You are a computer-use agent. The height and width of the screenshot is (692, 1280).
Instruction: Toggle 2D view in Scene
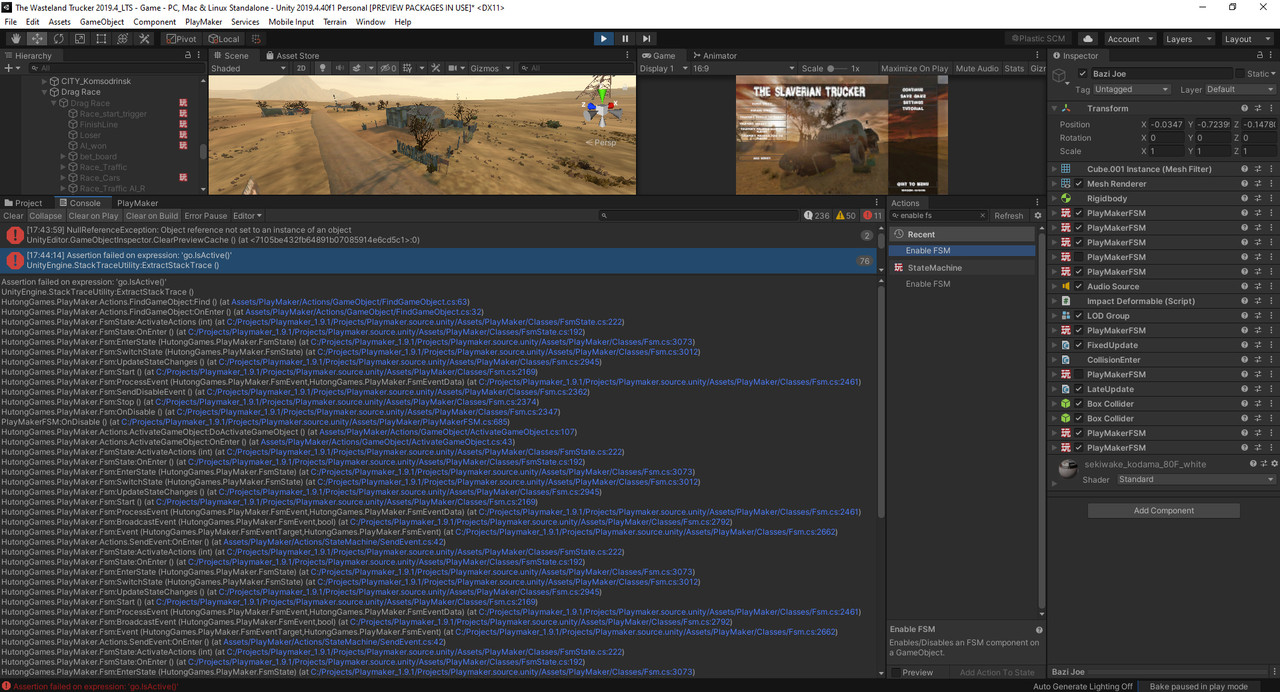[x=301, y=68]
